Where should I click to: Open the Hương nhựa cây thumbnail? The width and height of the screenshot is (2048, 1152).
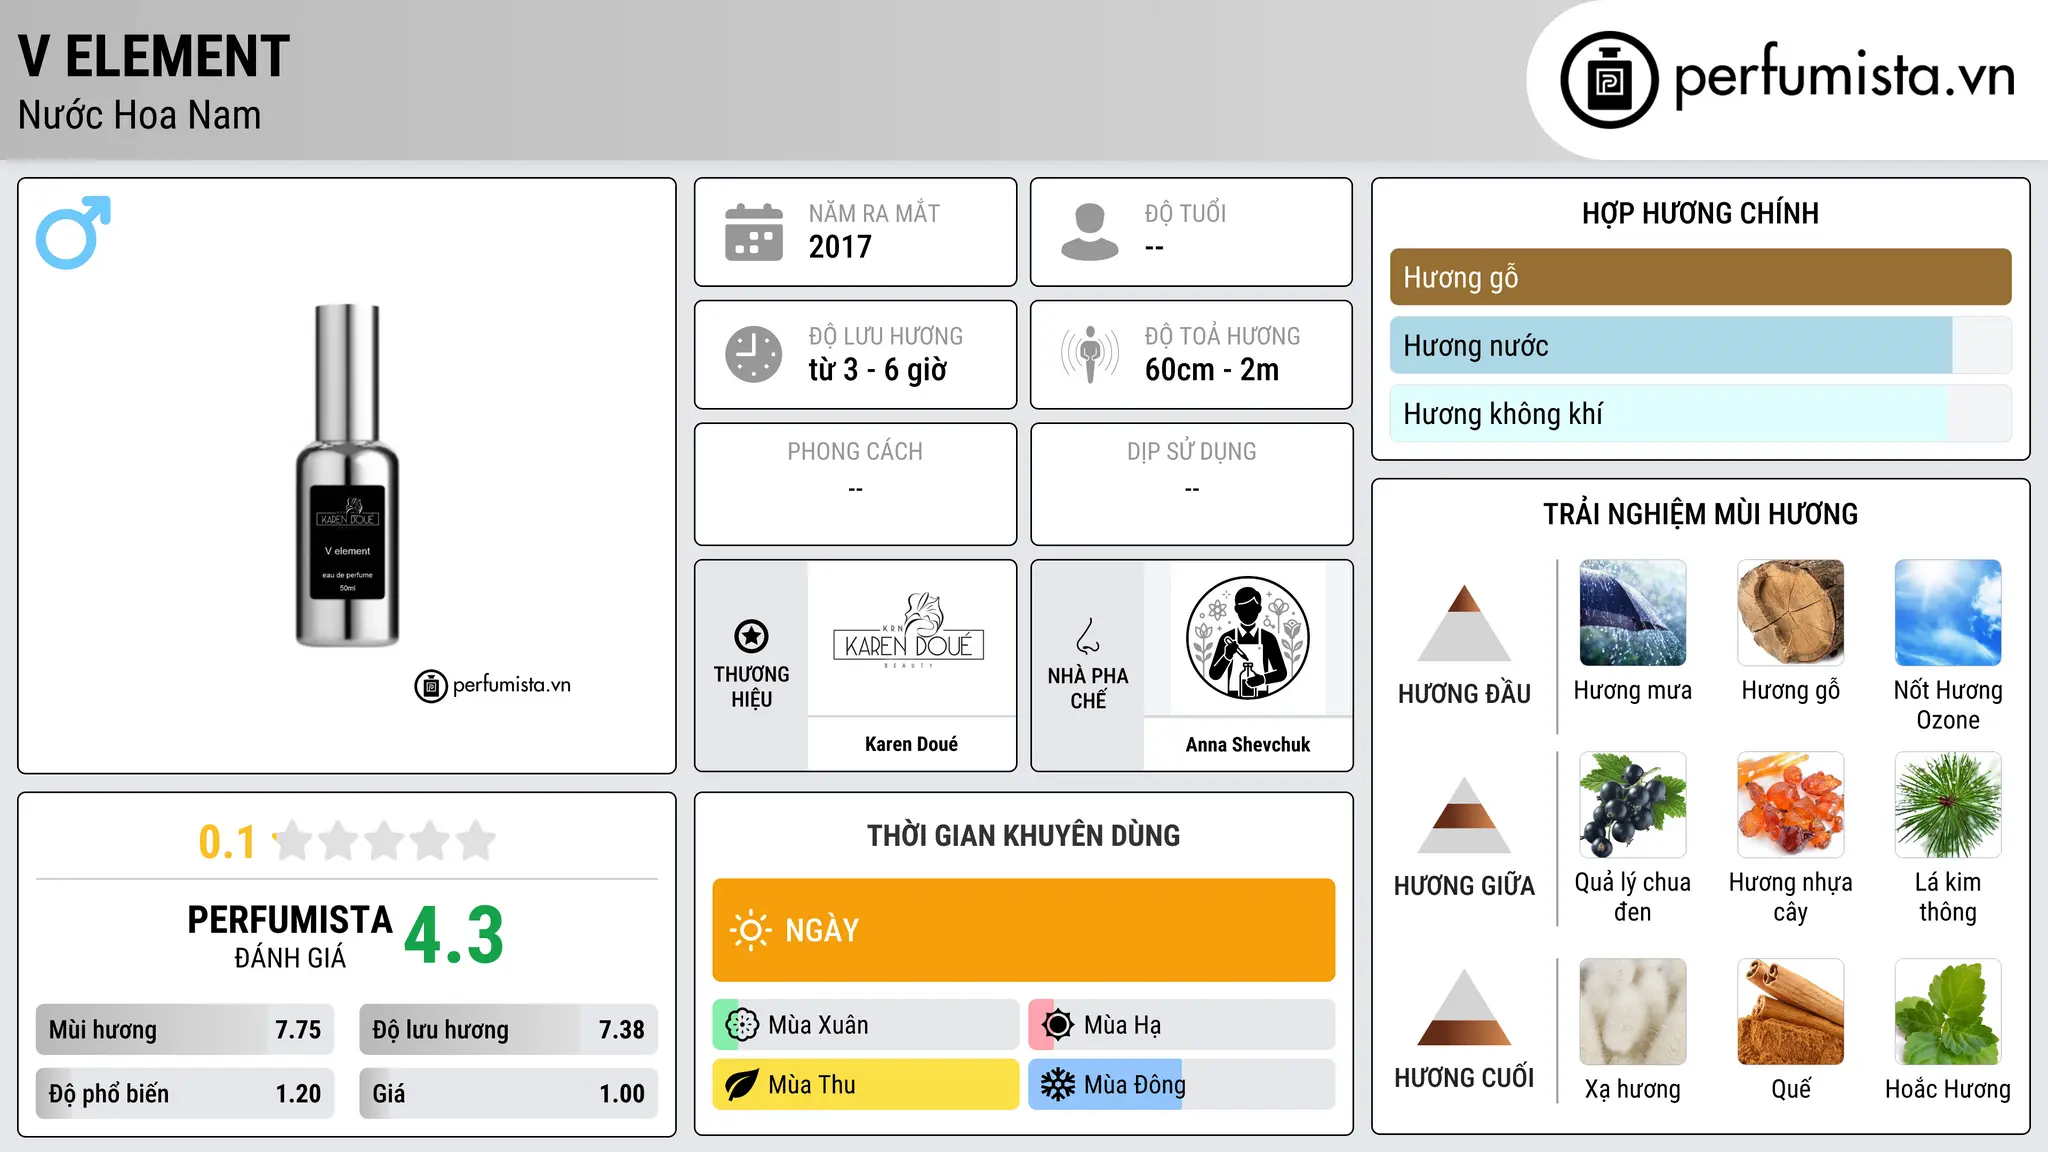point(1790,805)
